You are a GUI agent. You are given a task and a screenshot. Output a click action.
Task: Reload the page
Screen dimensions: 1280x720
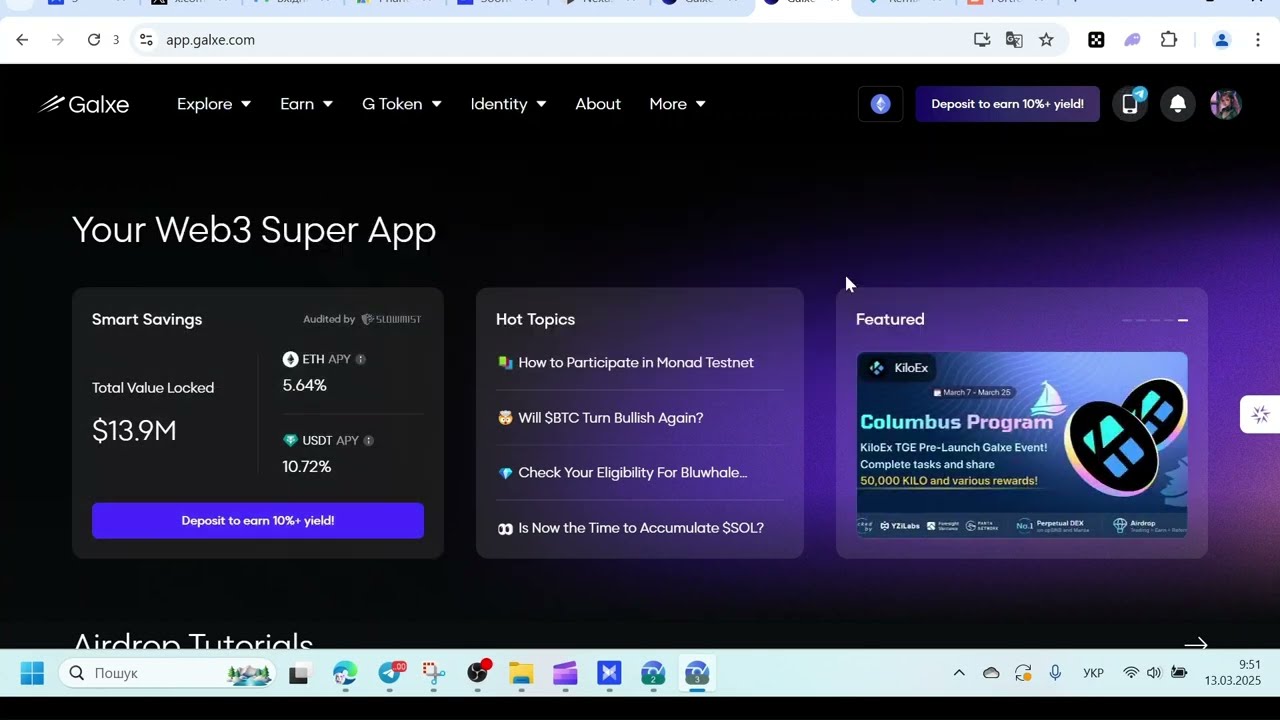(94, 40)
